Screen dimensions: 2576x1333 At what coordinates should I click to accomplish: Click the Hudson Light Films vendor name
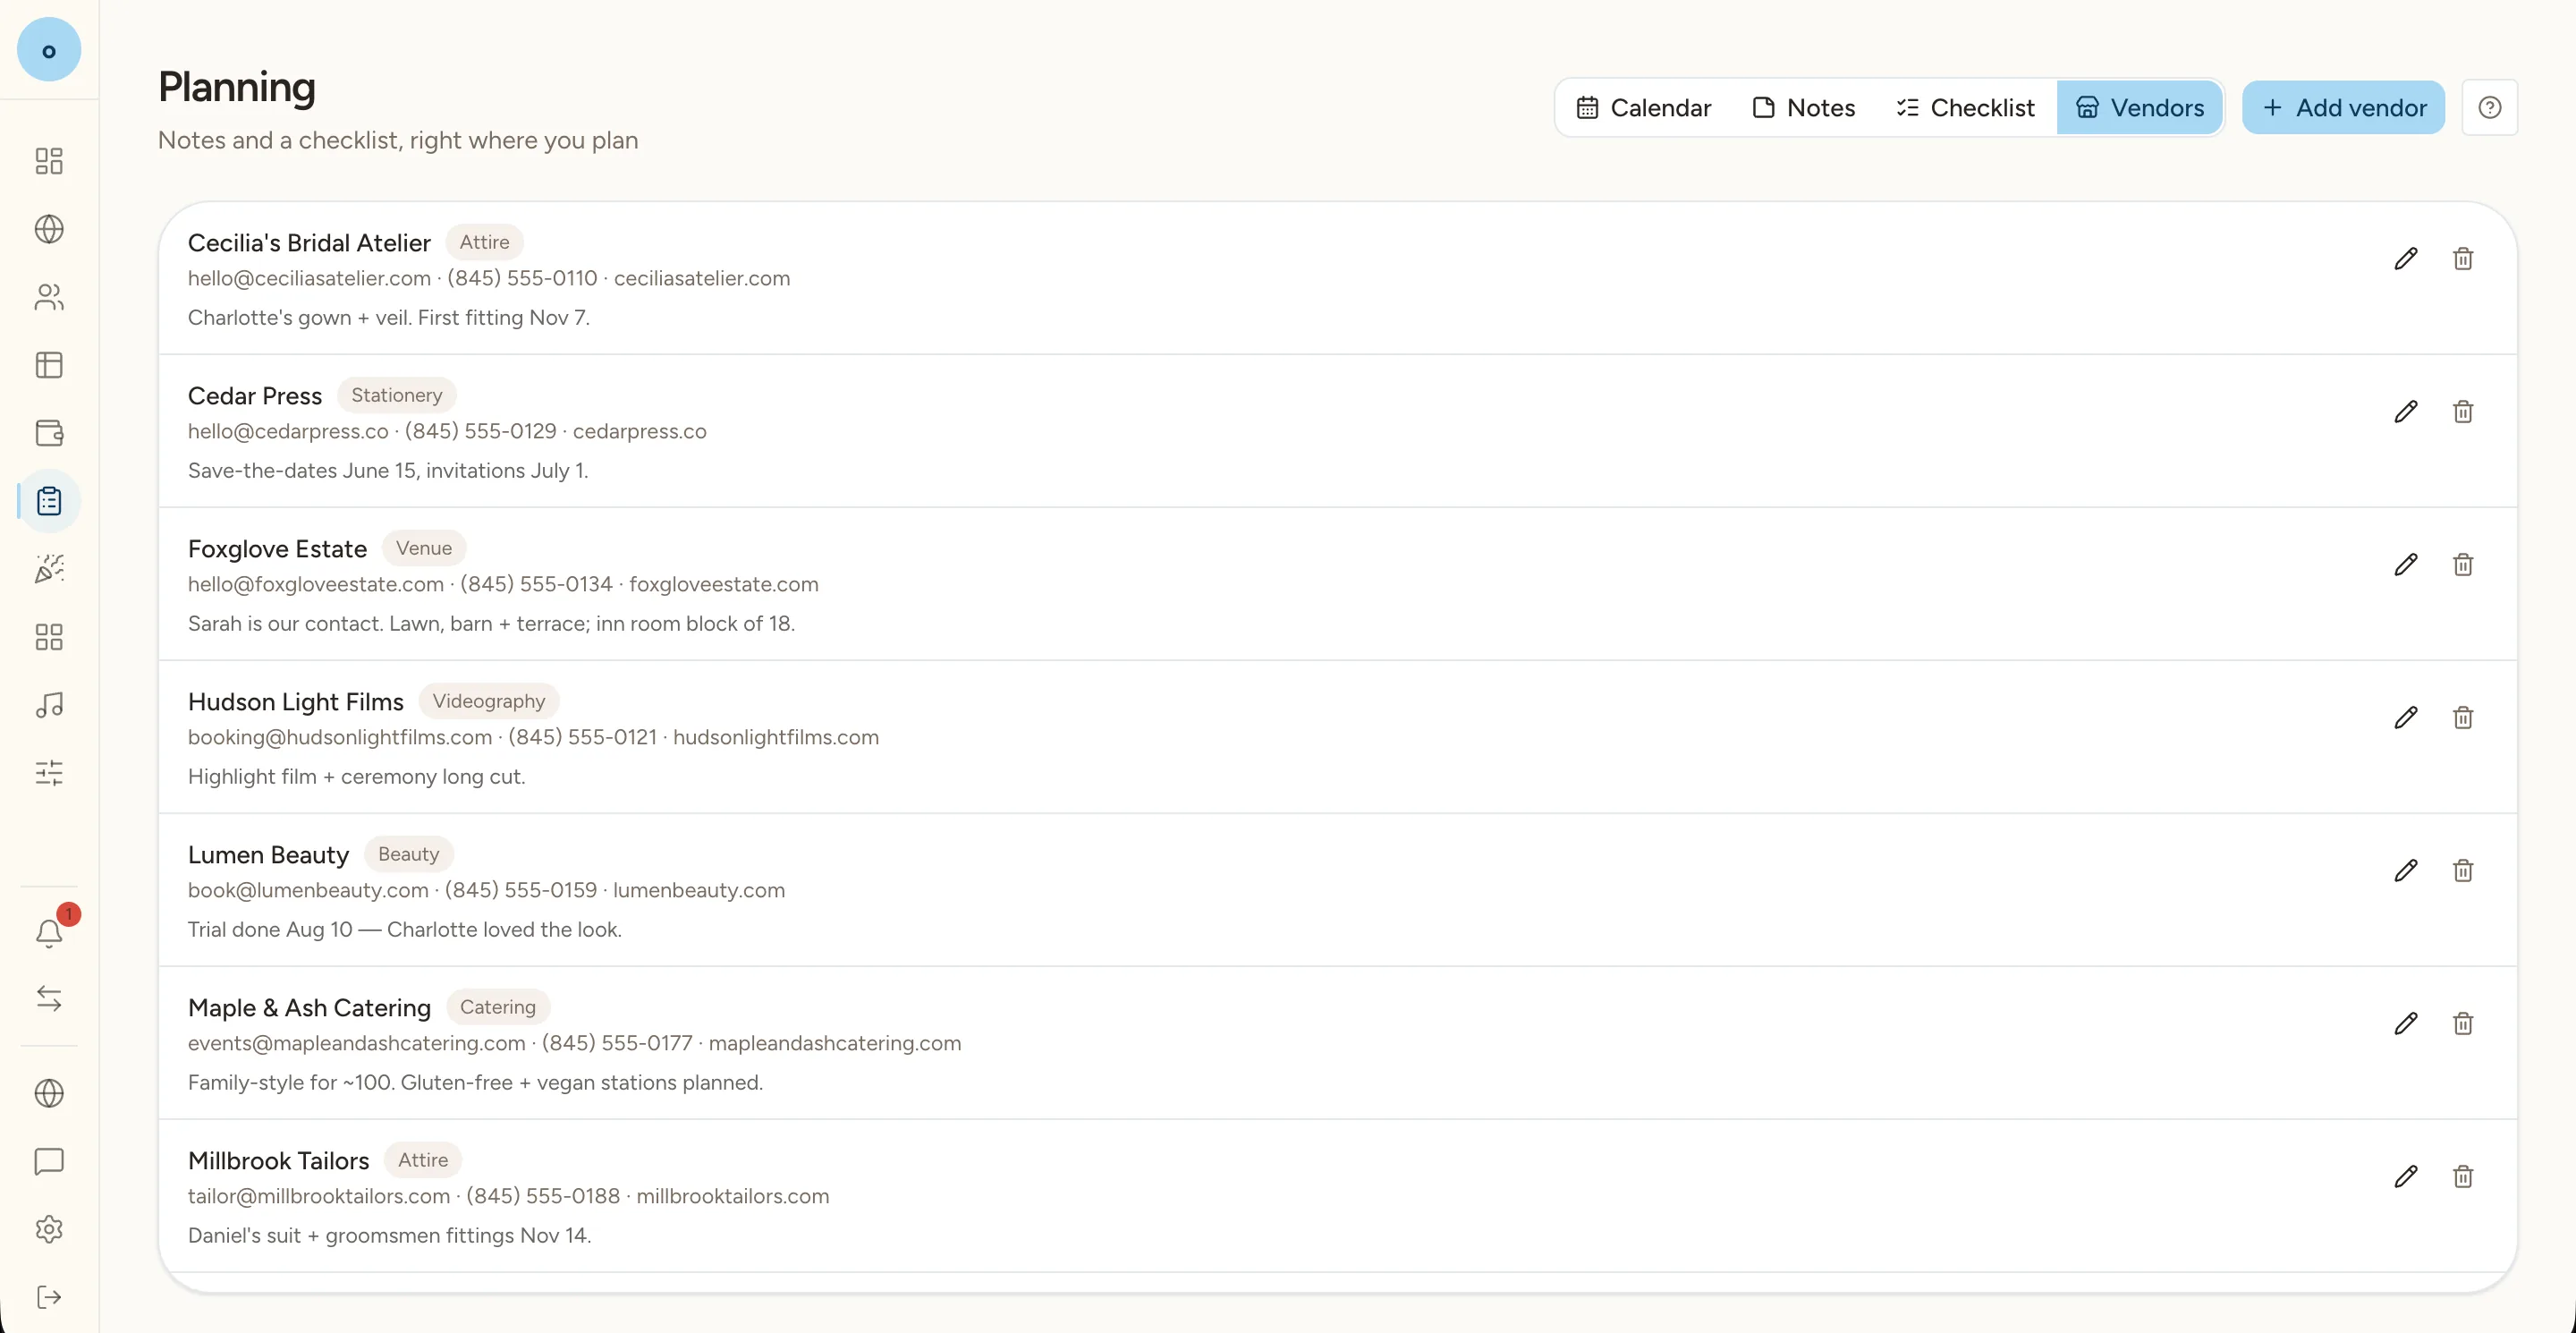click(296, 702)
